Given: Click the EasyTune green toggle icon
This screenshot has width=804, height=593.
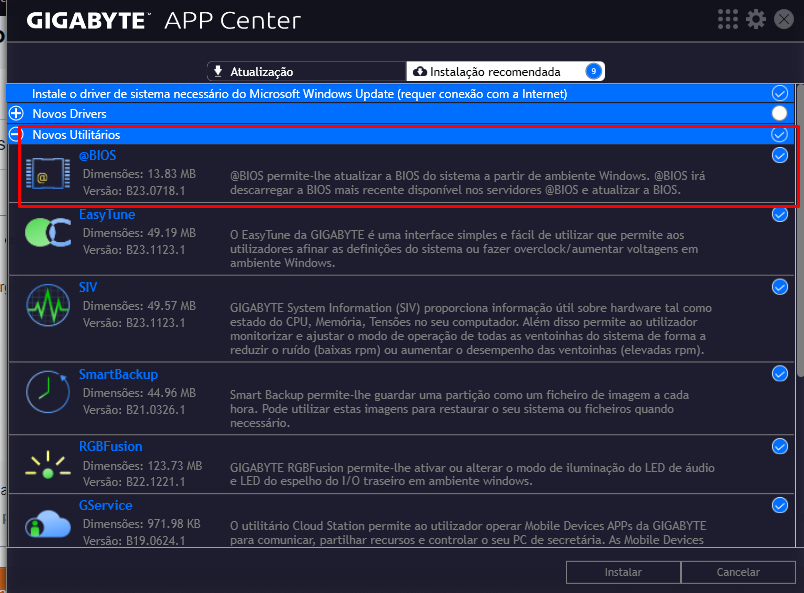Looking at the screenshot, I should click(48, 232).
